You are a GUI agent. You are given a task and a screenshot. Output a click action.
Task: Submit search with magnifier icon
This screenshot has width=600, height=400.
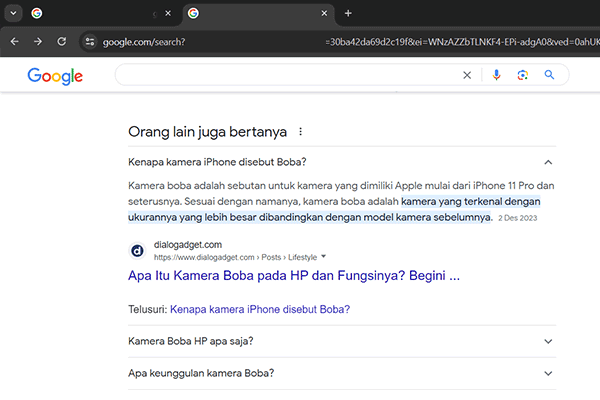click(549, 75)
